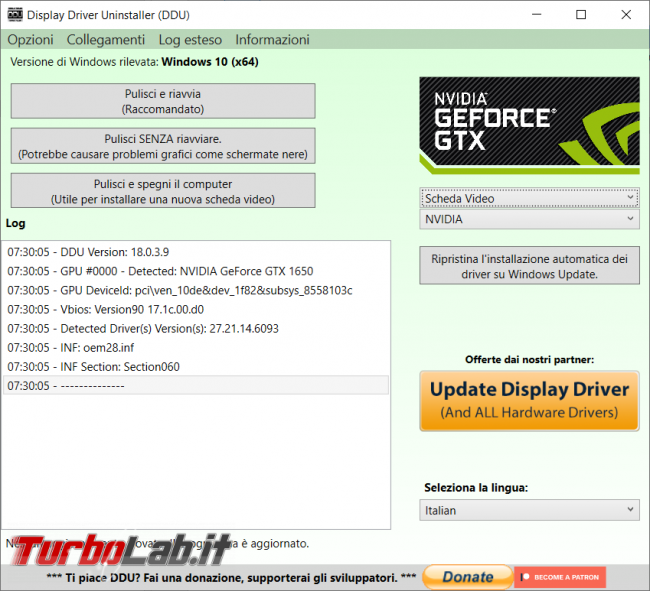Image resolution: width=650 pixels, height=591 pixels.
Task: Minimize the DDU window
Action: pos(537,15)
